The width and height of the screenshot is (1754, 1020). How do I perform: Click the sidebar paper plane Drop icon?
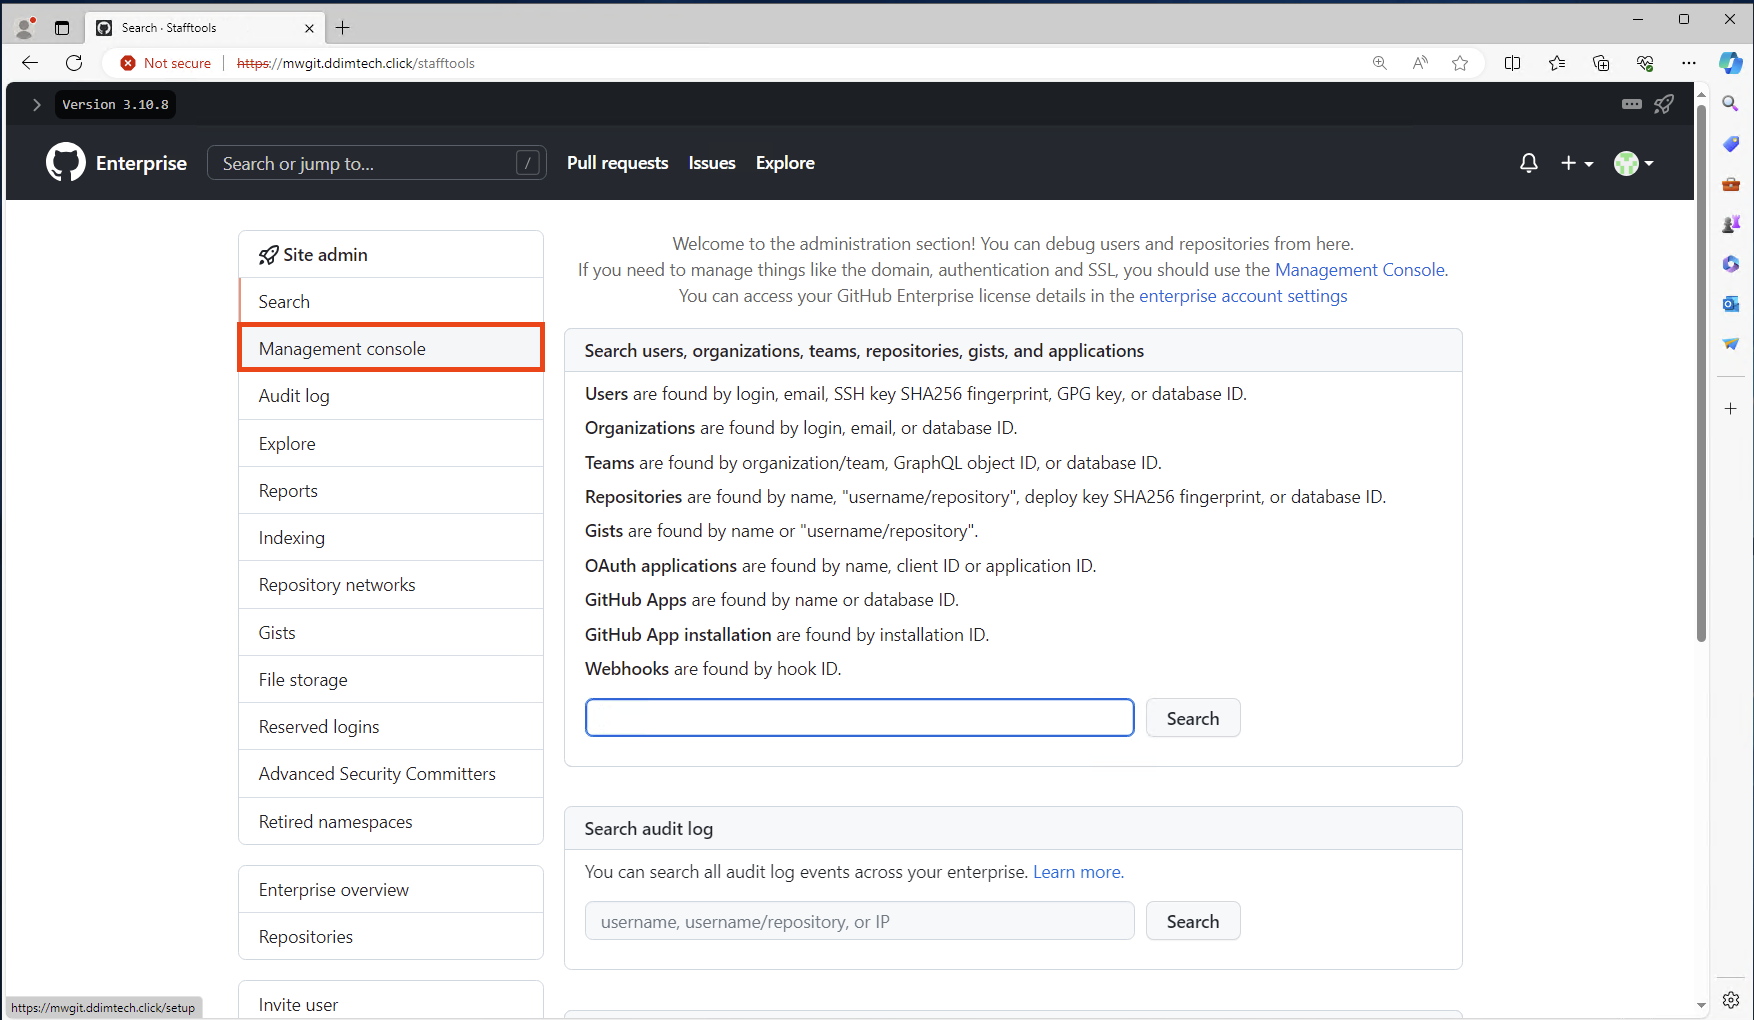[x=1731, y=344]
